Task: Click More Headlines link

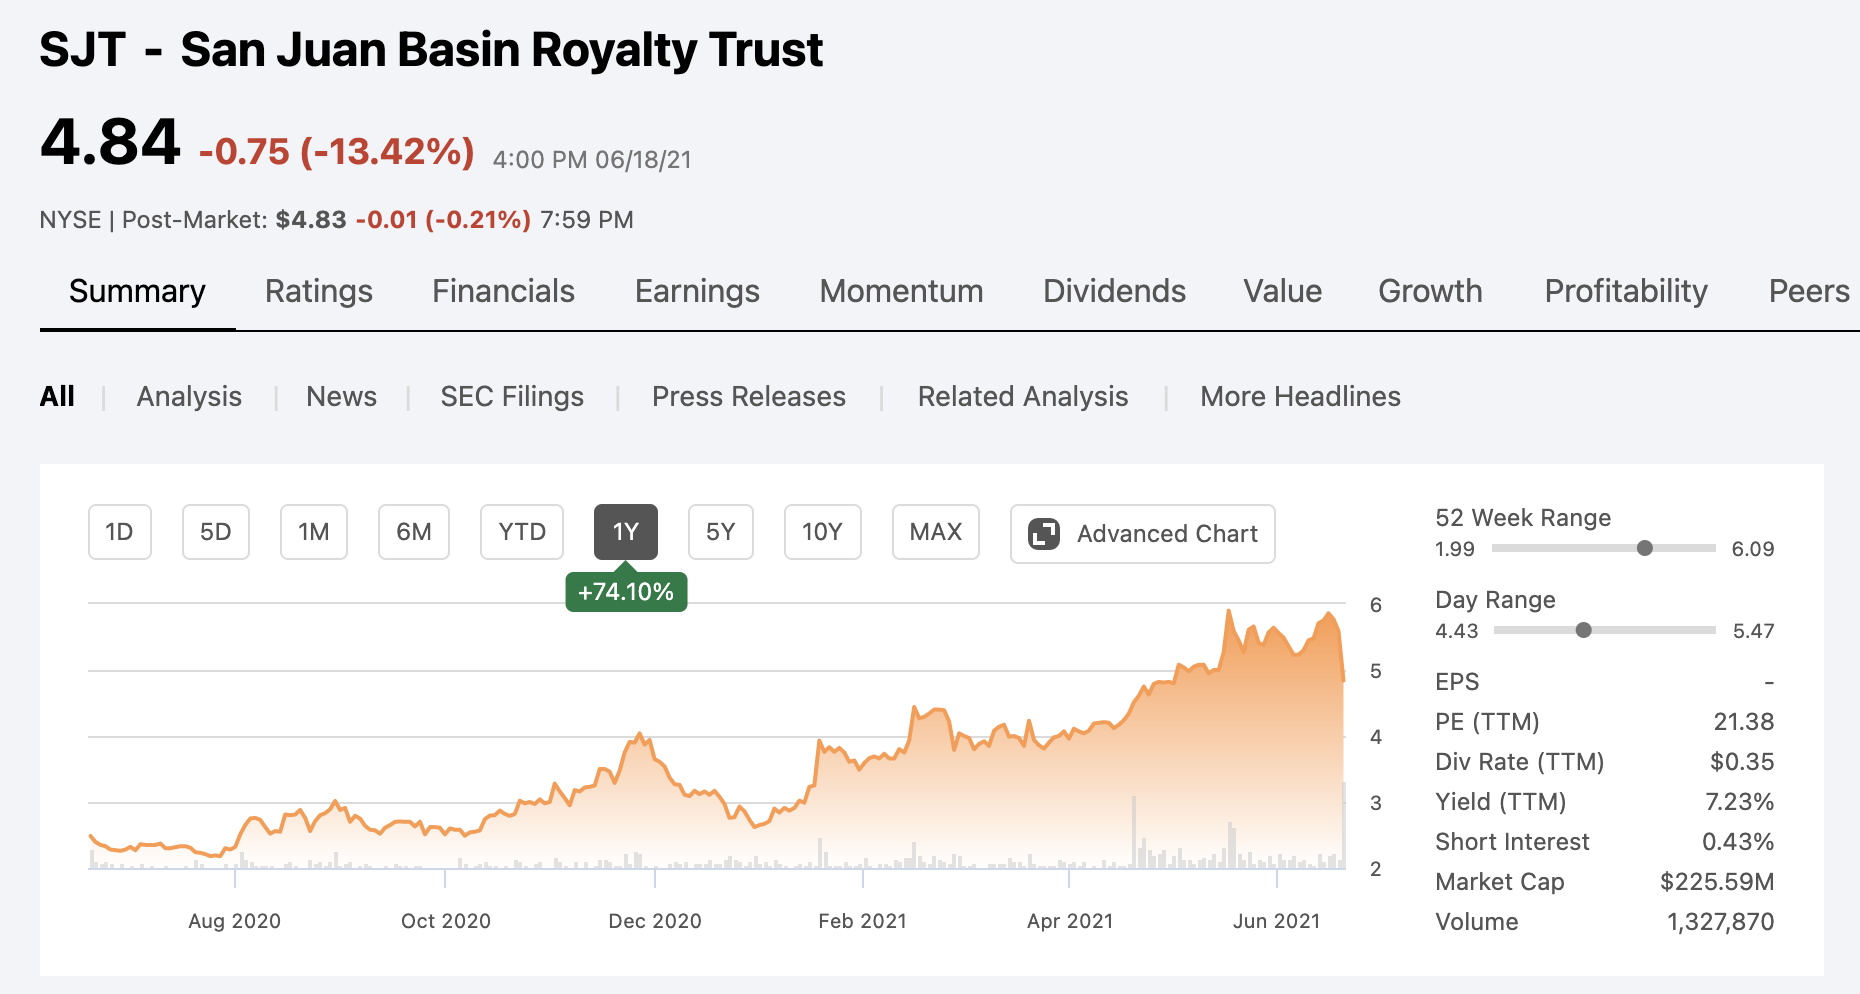Action: click(x=1300, y=396)
